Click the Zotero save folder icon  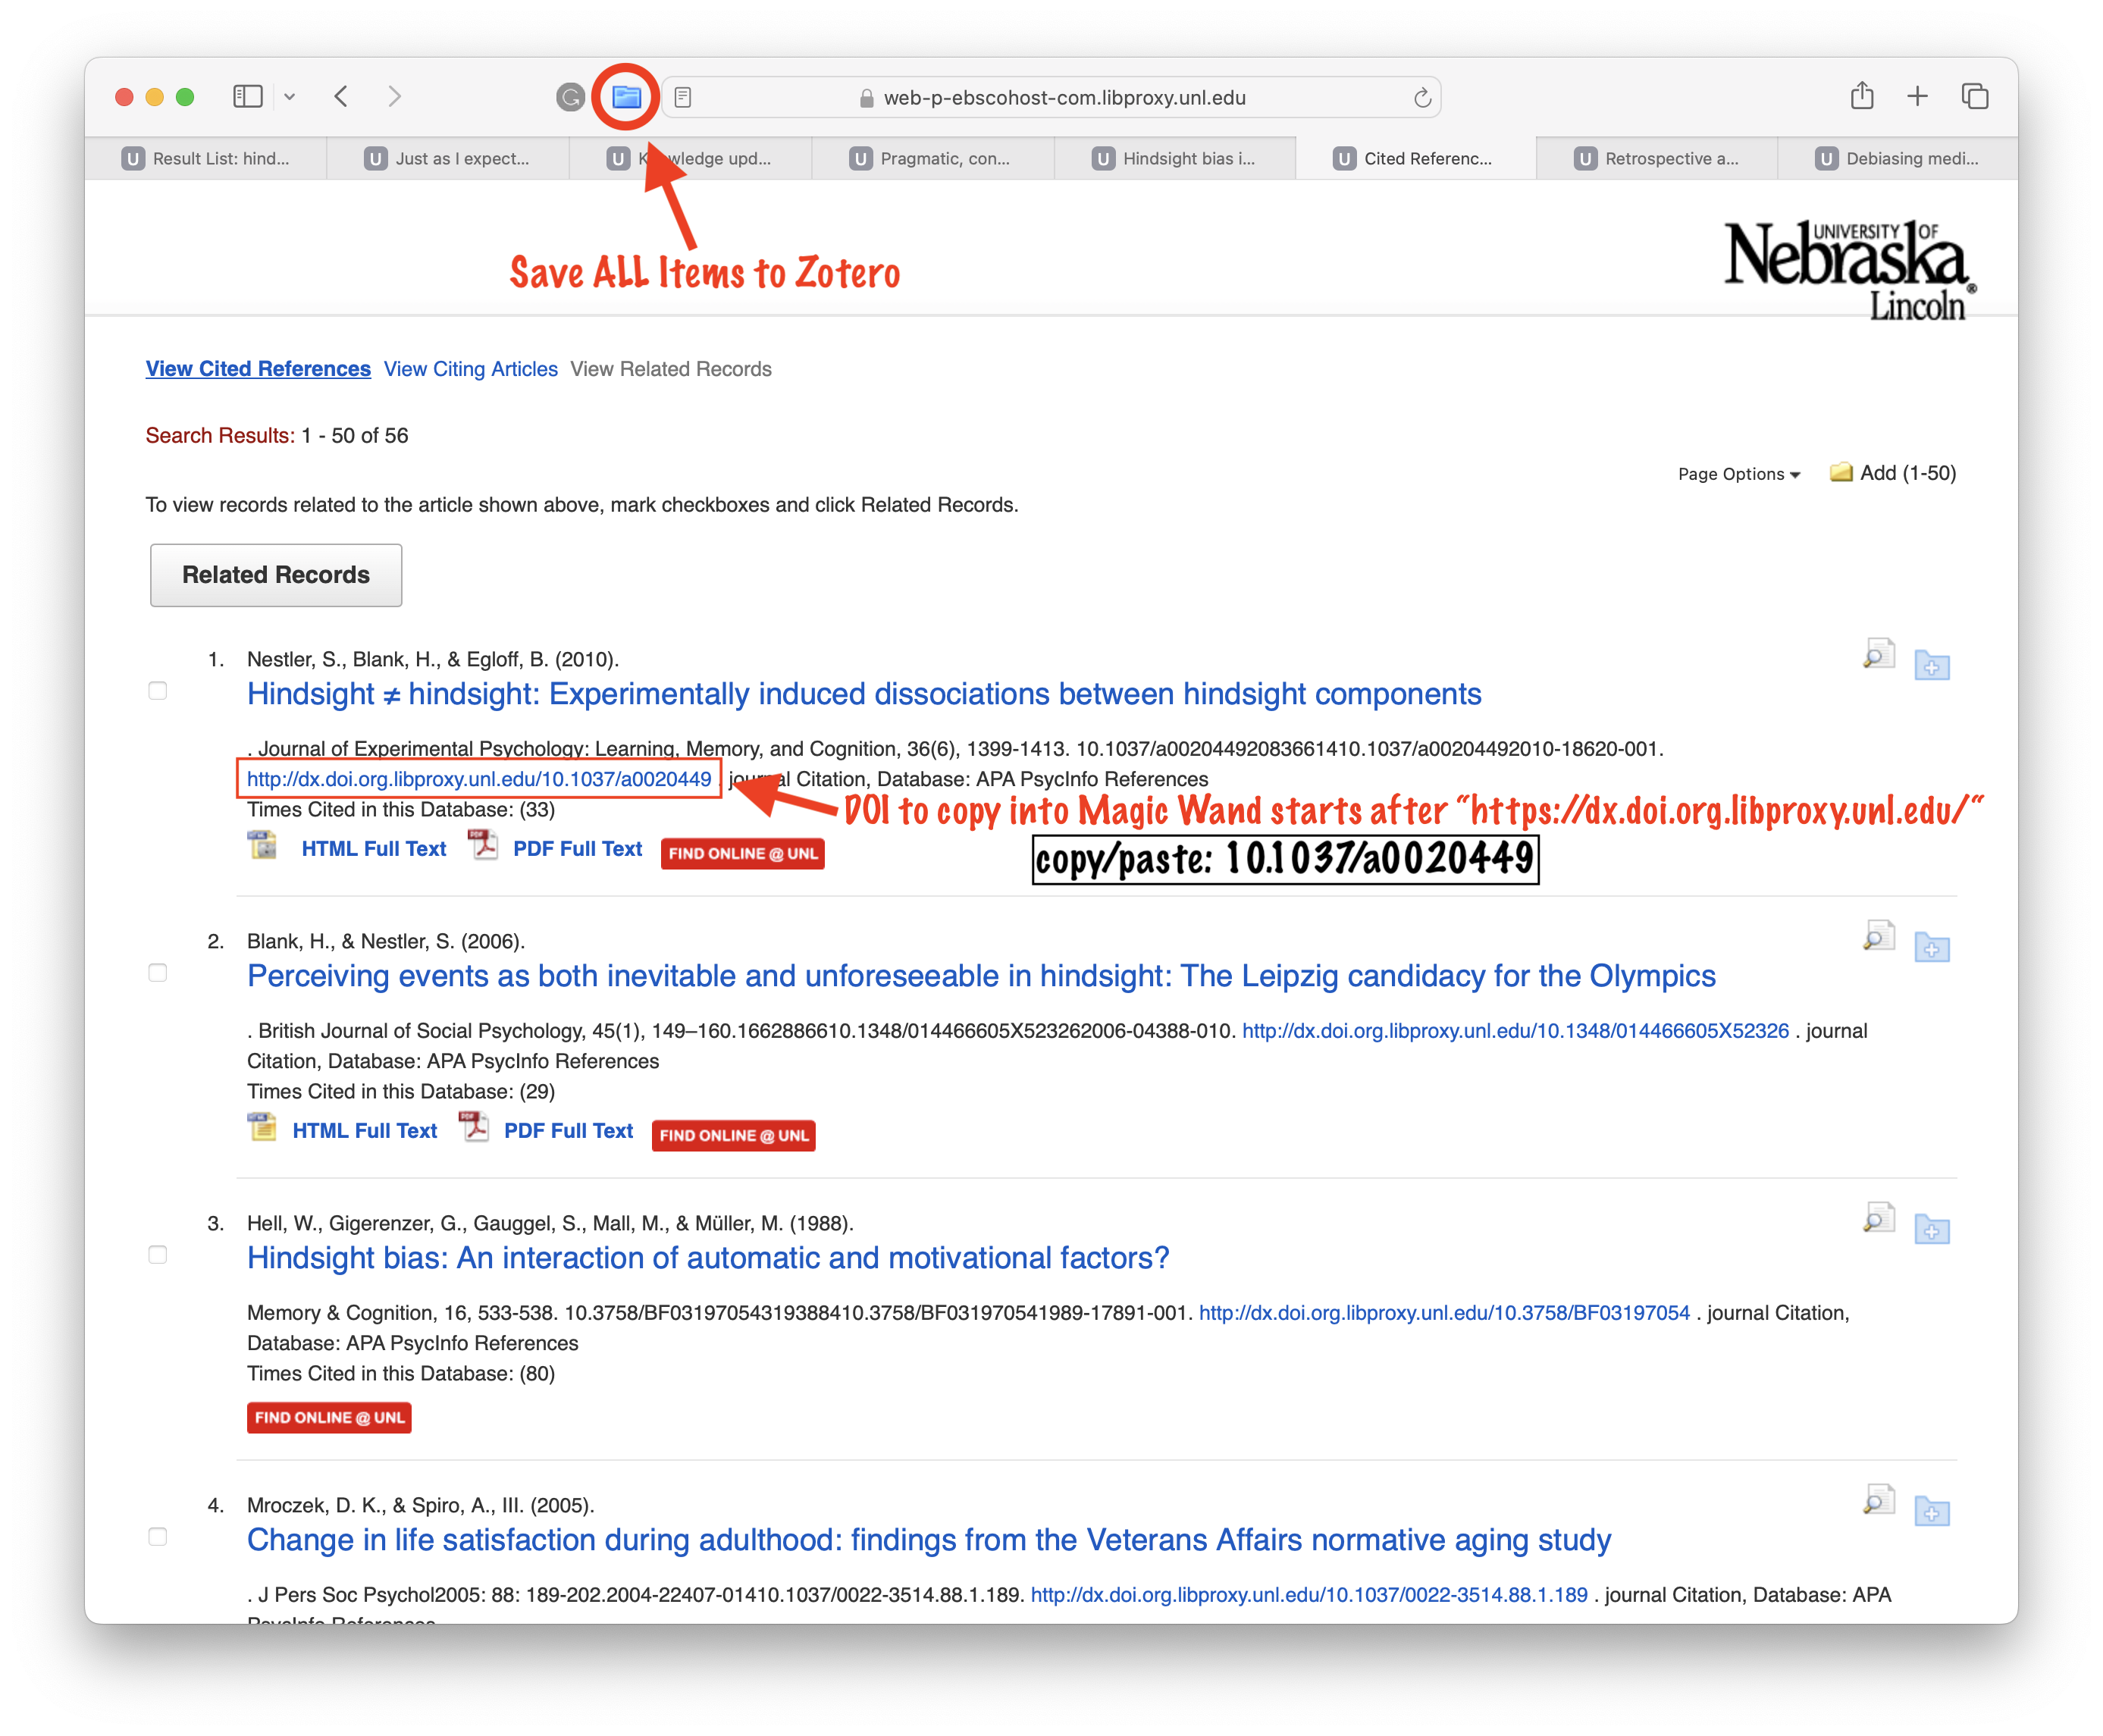coord(626,97)
